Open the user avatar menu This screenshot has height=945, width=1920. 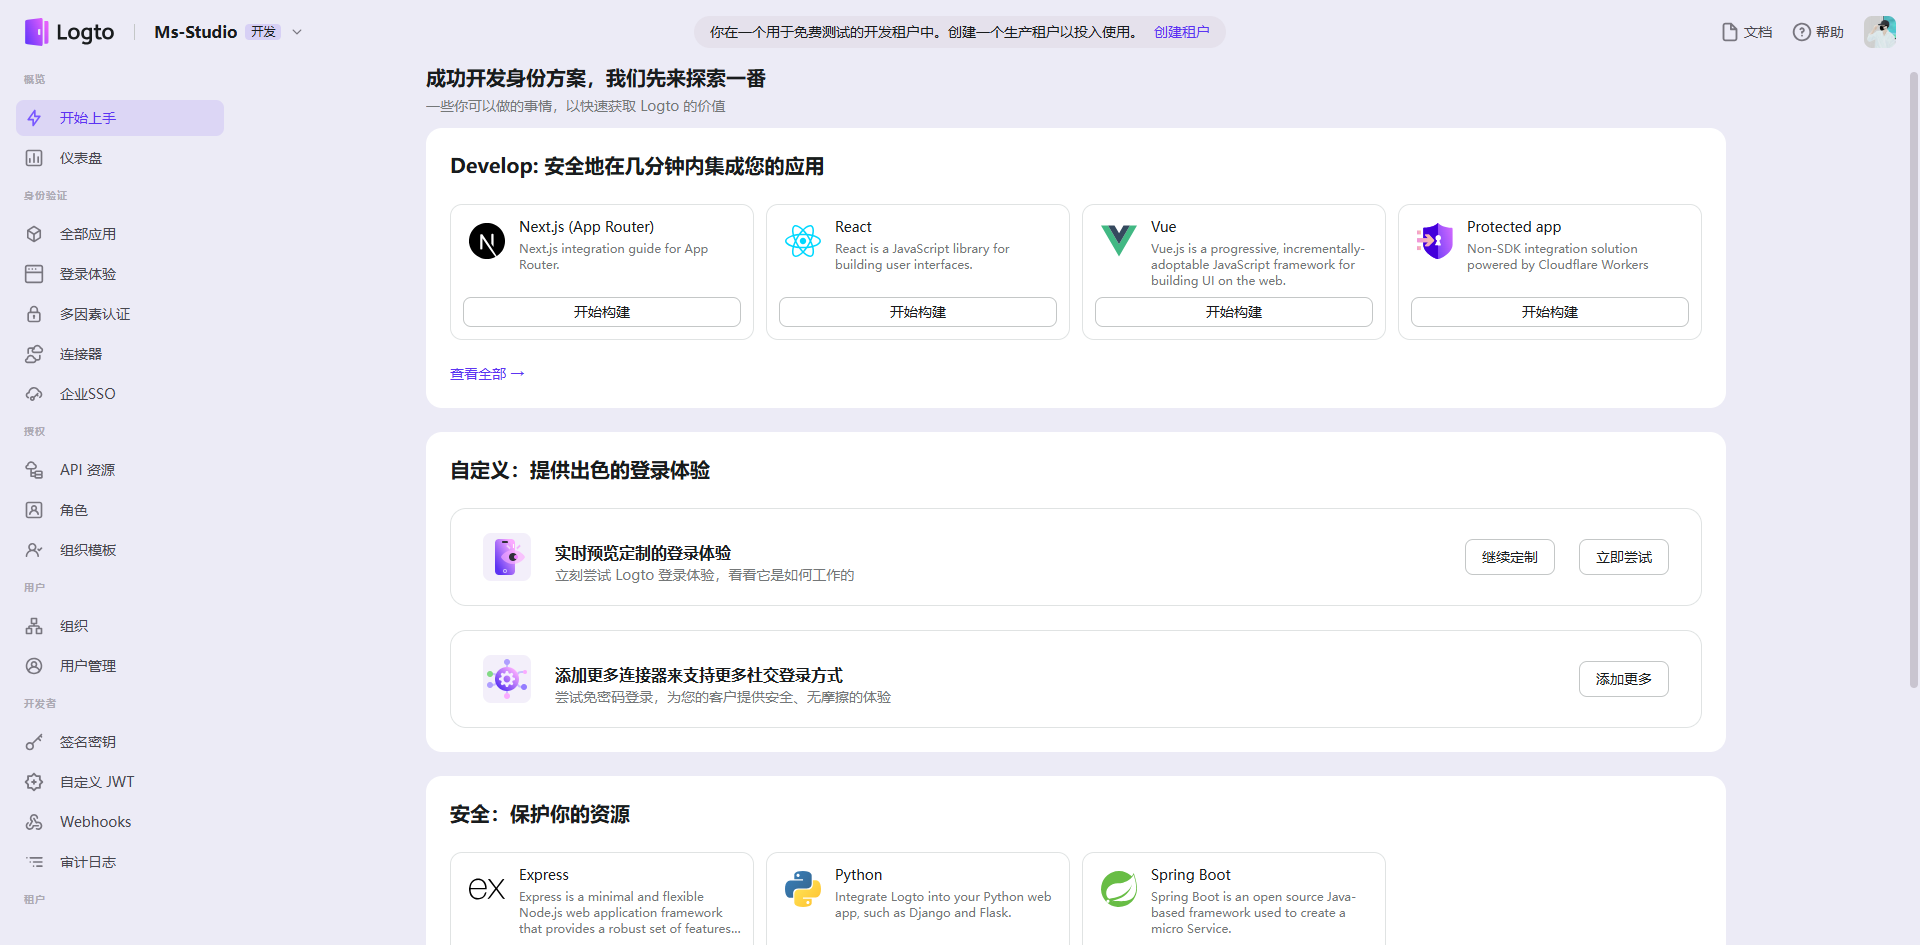pos(1879,32)
